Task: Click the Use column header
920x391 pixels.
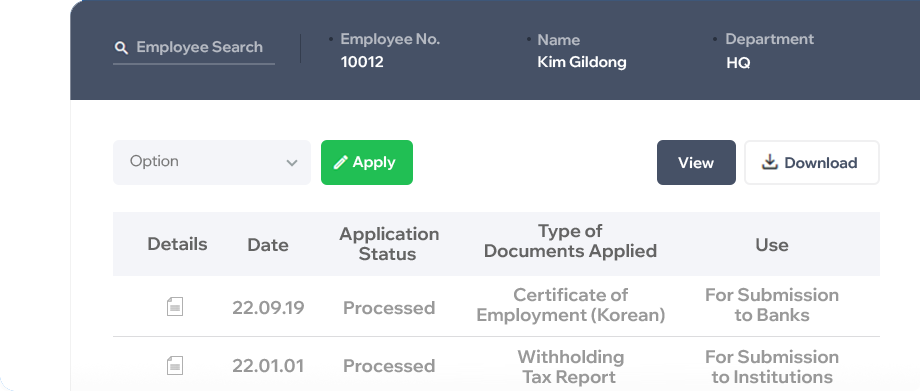Action: [772, 245]
